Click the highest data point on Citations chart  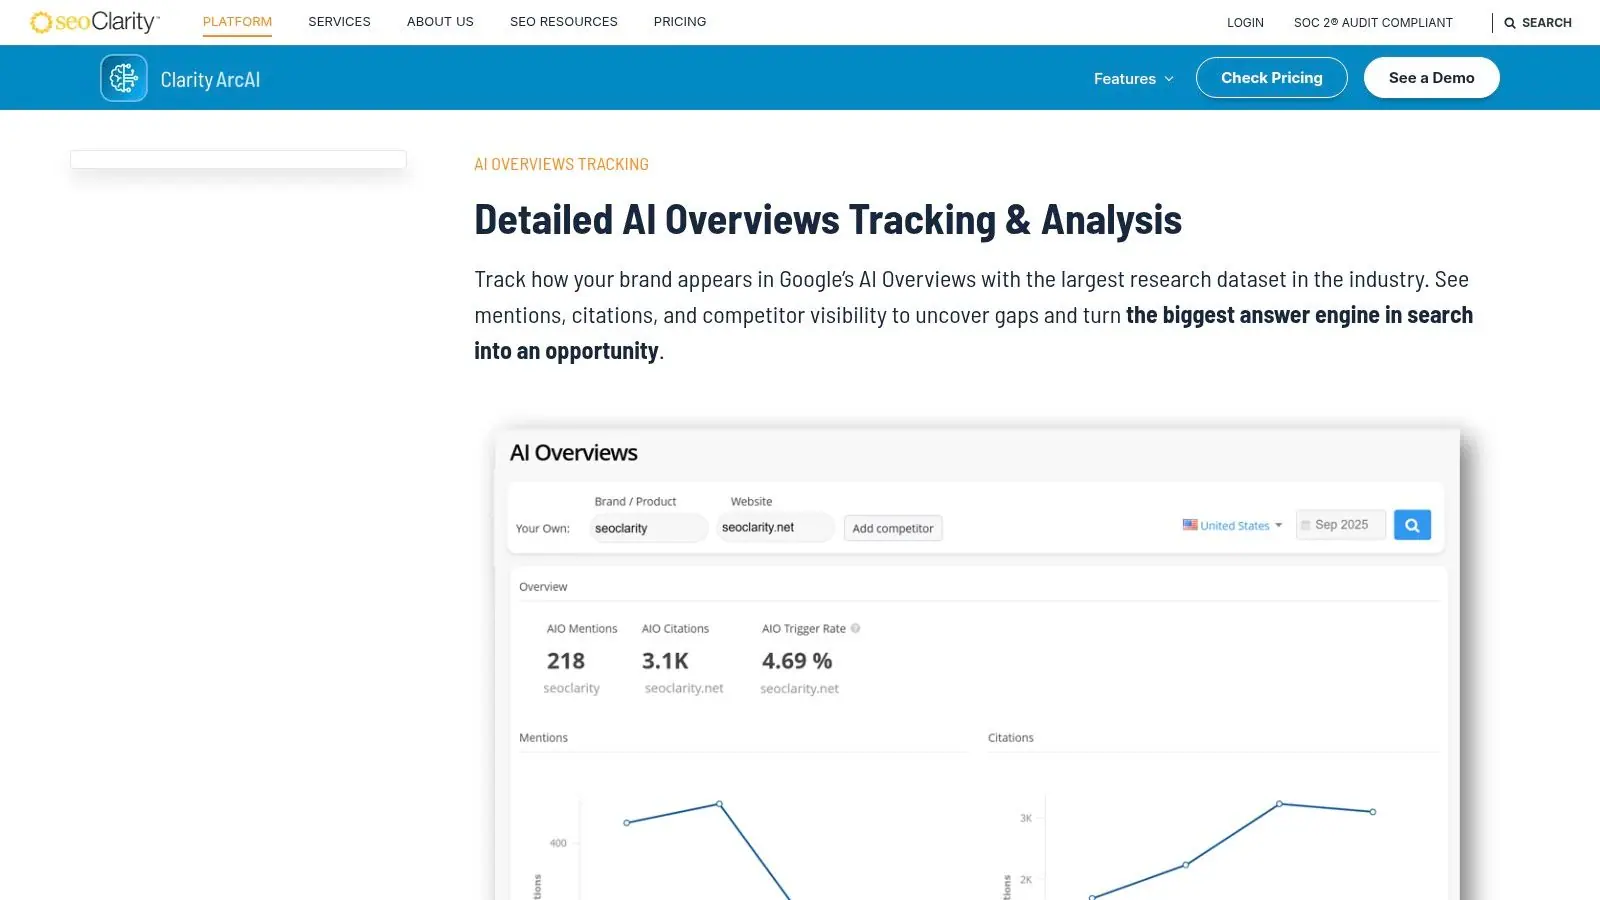point(1279,804)
